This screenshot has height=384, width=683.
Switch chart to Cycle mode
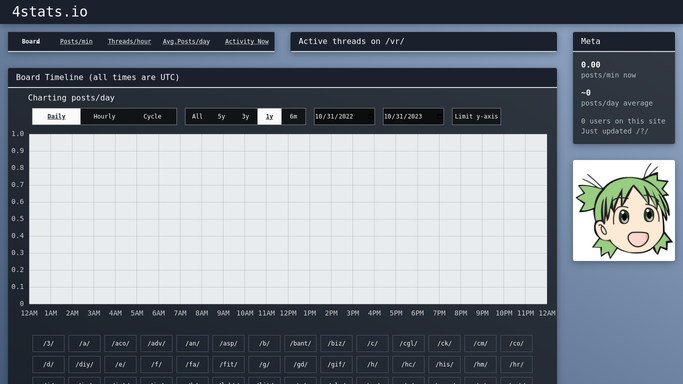click(x=152, y=116)
